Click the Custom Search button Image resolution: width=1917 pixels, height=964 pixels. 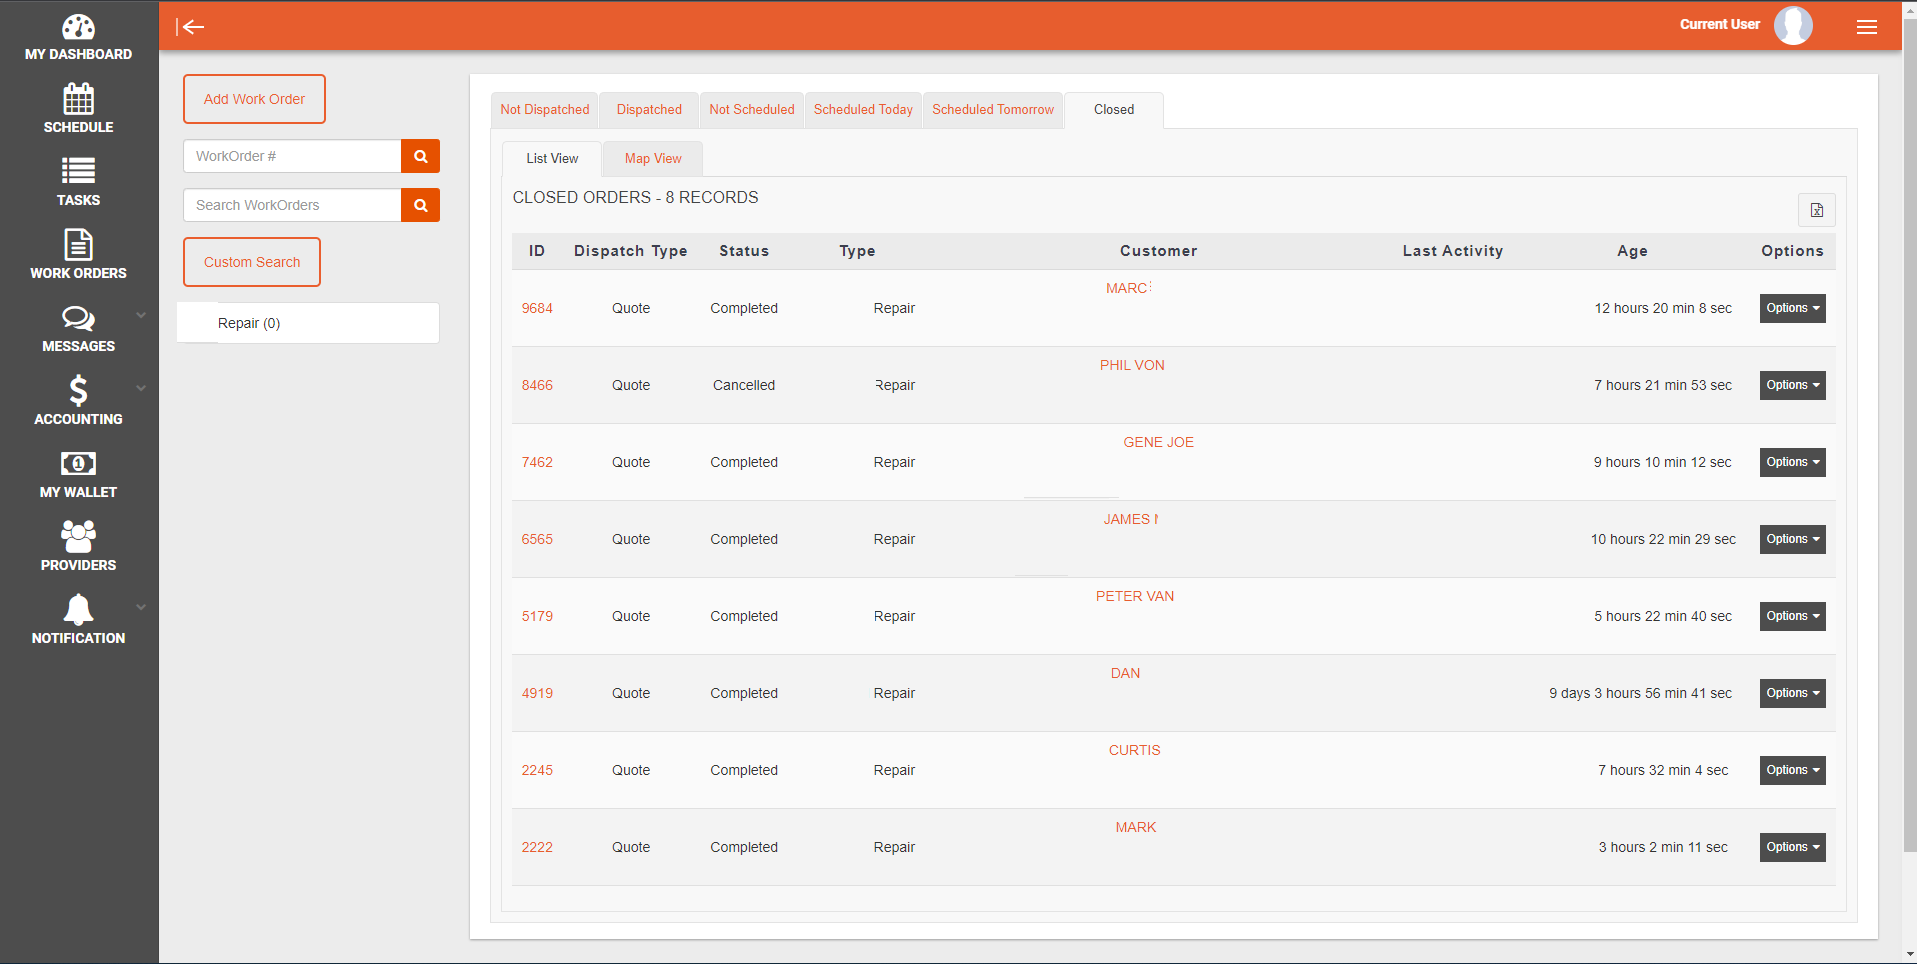252,262
